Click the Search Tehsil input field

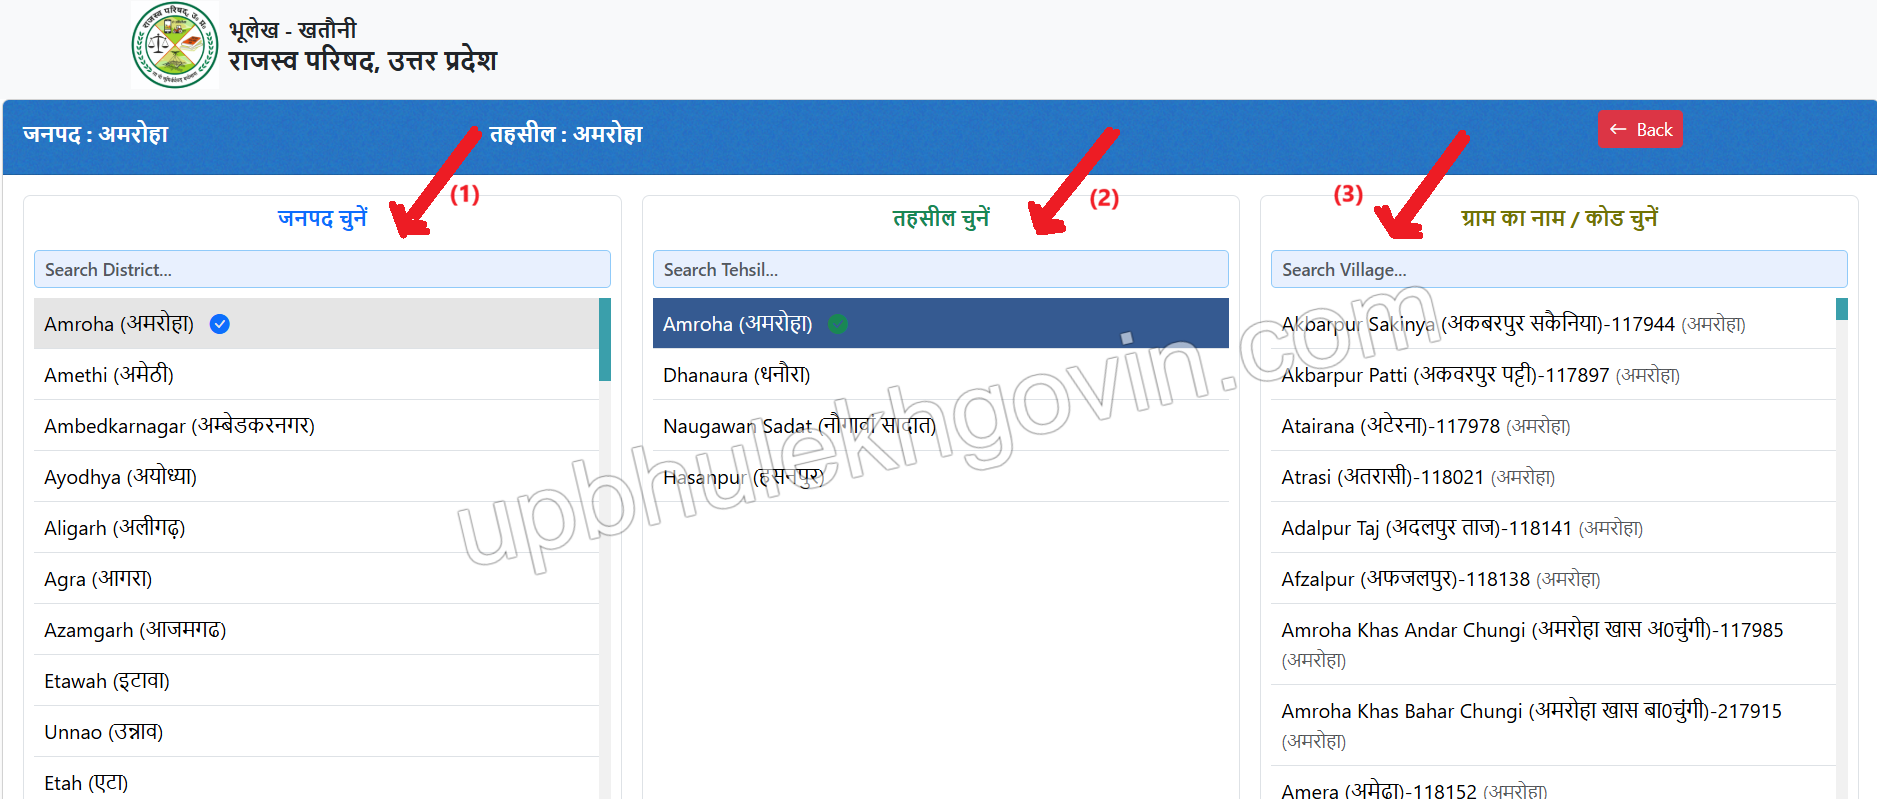940,269
